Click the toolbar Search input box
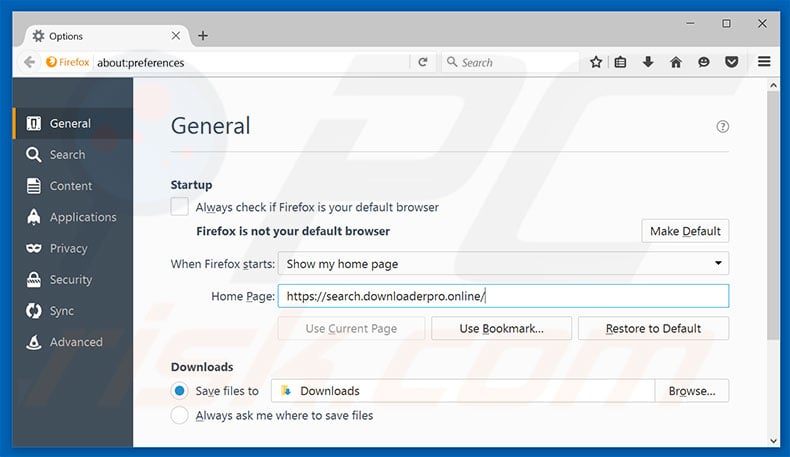Image resolution: width=790 pixels, height=457 pixels. tap(510, 62)
